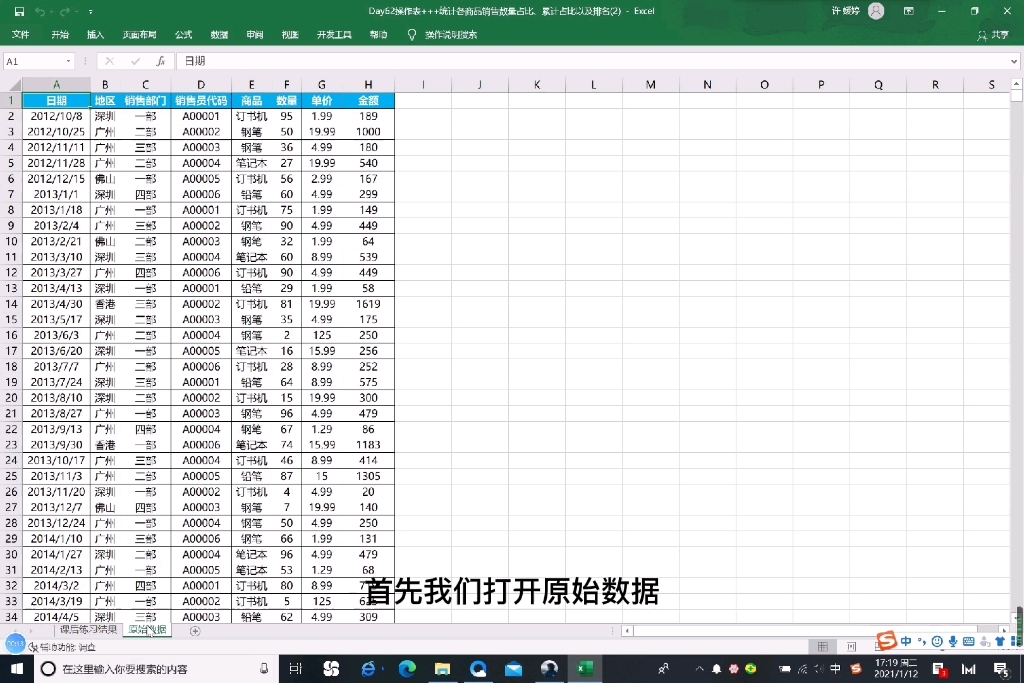Click the Save icon on Quick Access Toolbar

20,10
